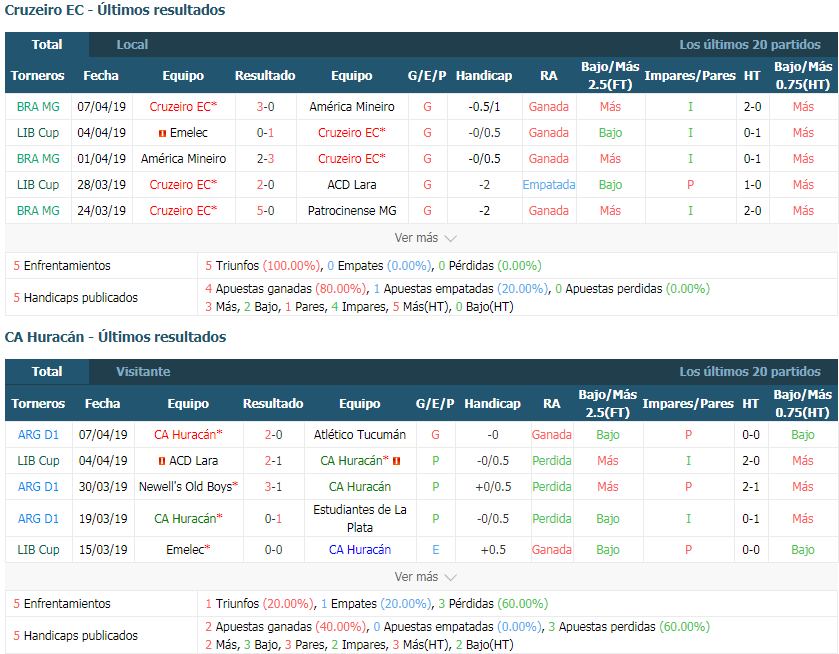Click the blue CA Huracán team on 15/03/19 row
The width and height of the screenshot is (839, 654).
coord(360,550)
